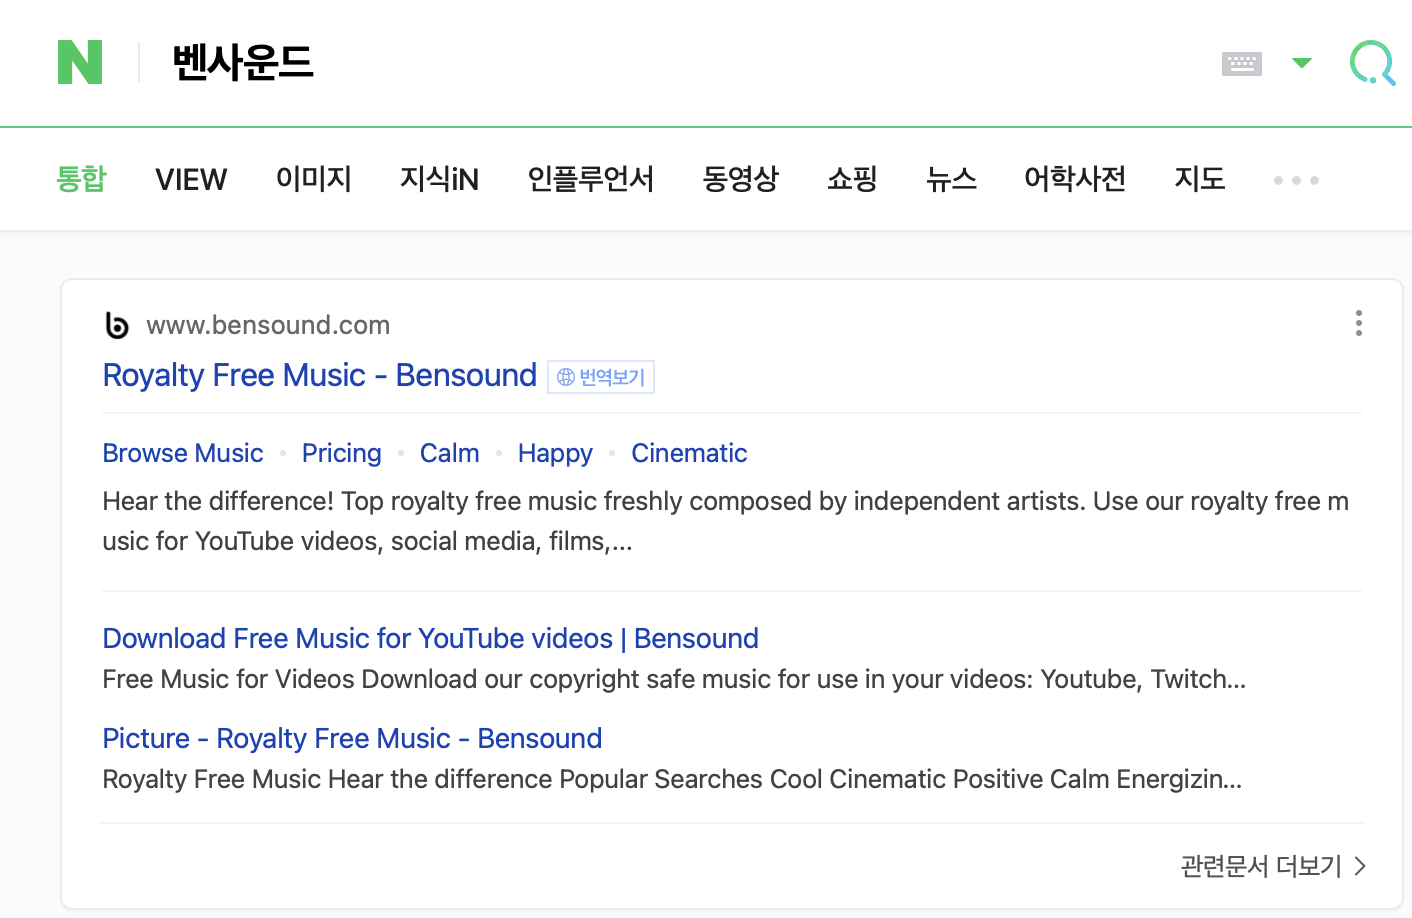
Task: Open the 어학사전 tab
Action: 1075,179
